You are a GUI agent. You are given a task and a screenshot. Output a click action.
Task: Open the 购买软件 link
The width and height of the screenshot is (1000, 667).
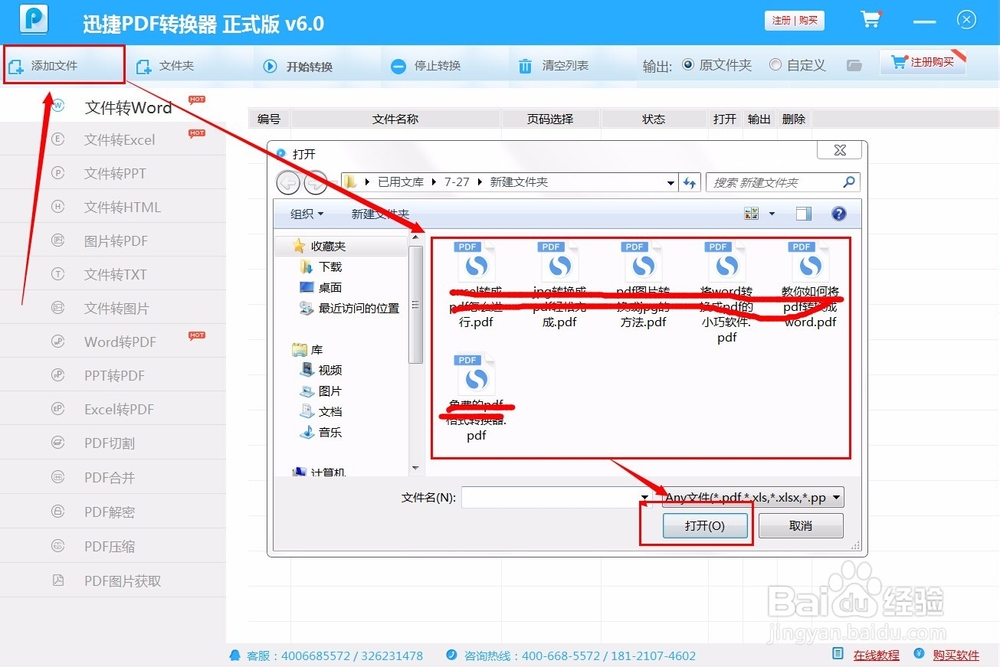coord(955,655)
